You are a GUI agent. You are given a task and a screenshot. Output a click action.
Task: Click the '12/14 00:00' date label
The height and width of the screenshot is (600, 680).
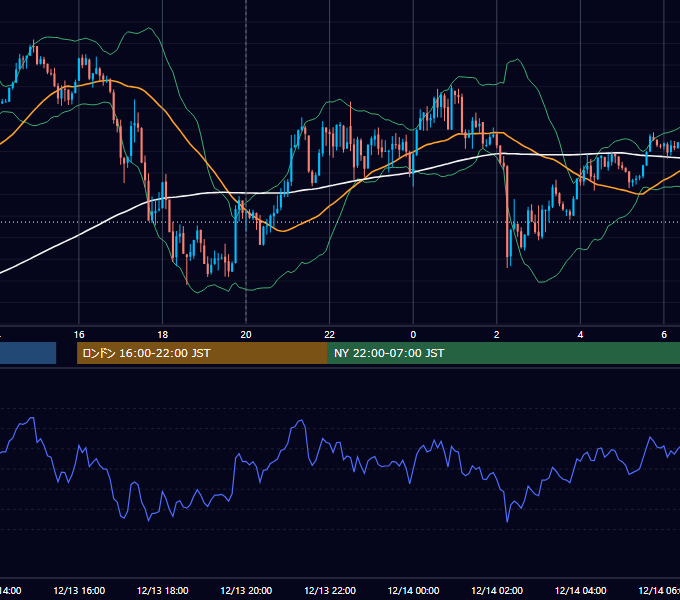click(x=413, y=591)
